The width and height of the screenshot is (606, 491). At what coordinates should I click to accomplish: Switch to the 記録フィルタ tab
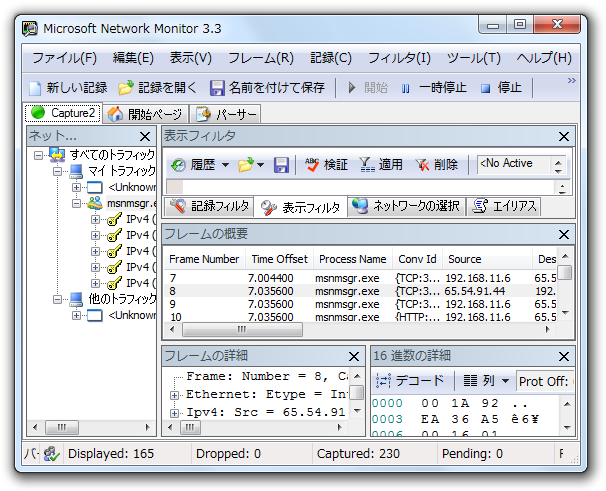coord(209,206)
